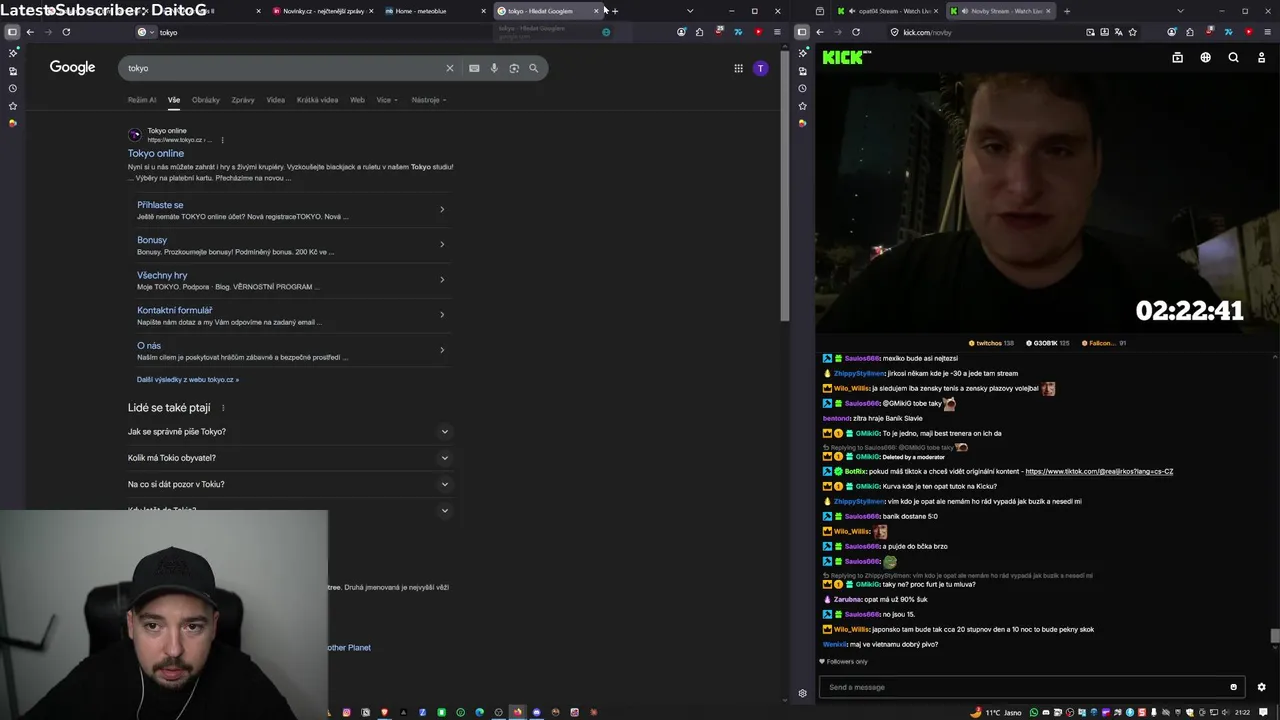This screenshot has width=1280, height=720.
Task: Open Kick chat settings gear
Action: pyautogui.click(x=1261, y=687)
